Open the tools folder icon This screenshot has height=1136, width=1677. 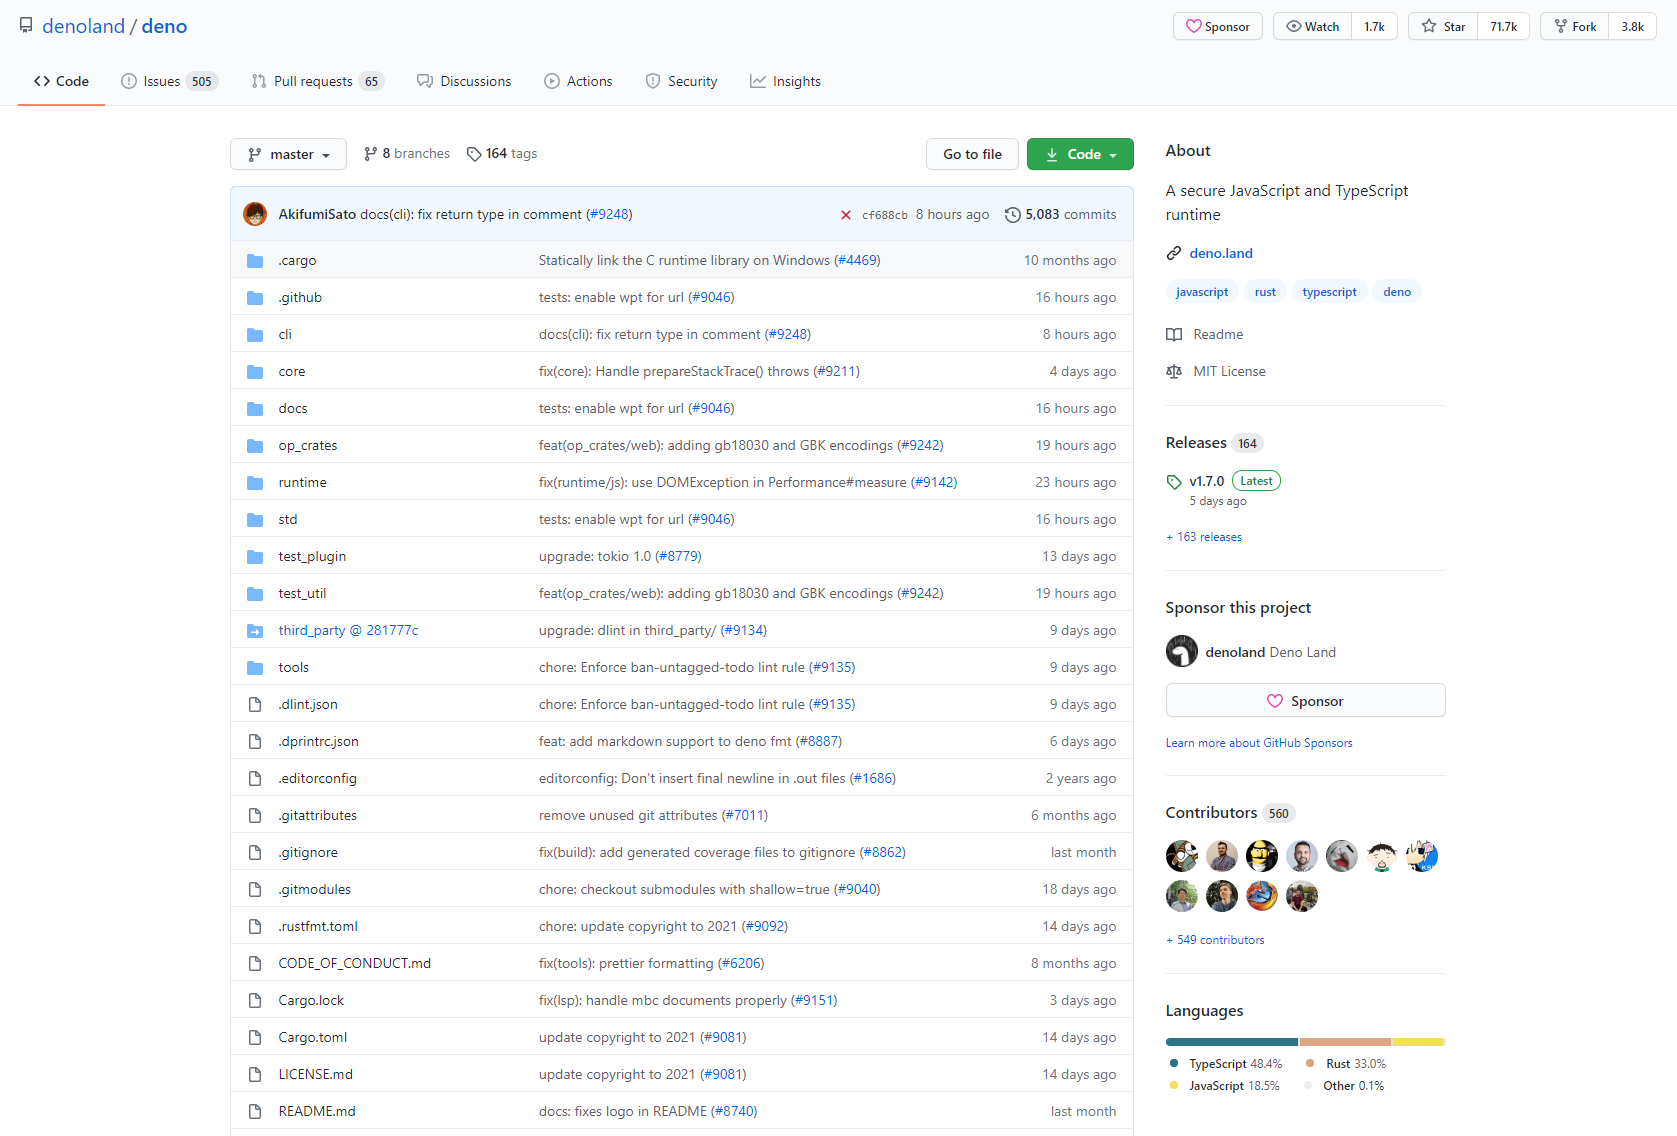[x=255, y=668]
